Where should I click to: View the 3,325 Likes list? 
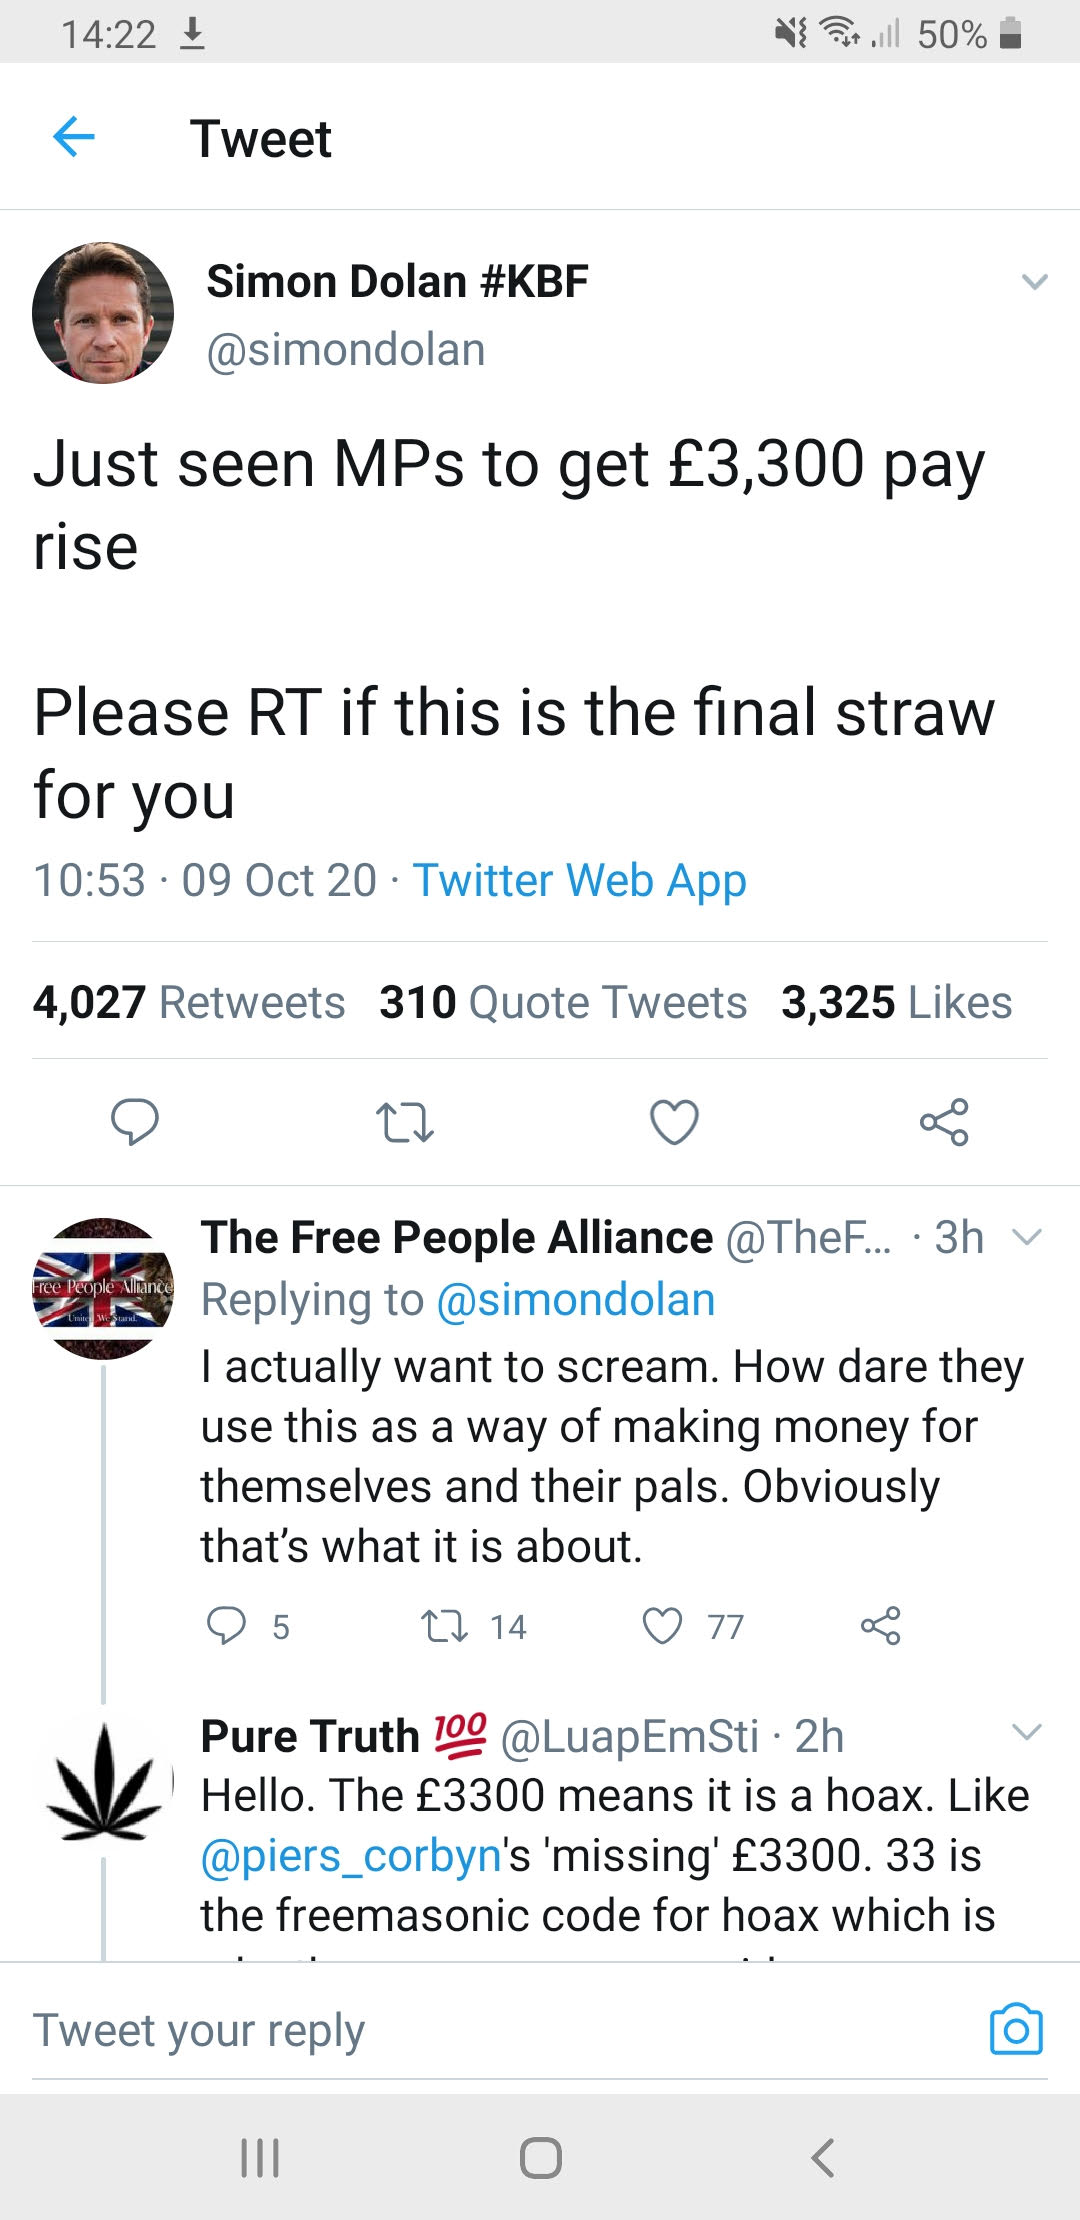[896, 1002]
